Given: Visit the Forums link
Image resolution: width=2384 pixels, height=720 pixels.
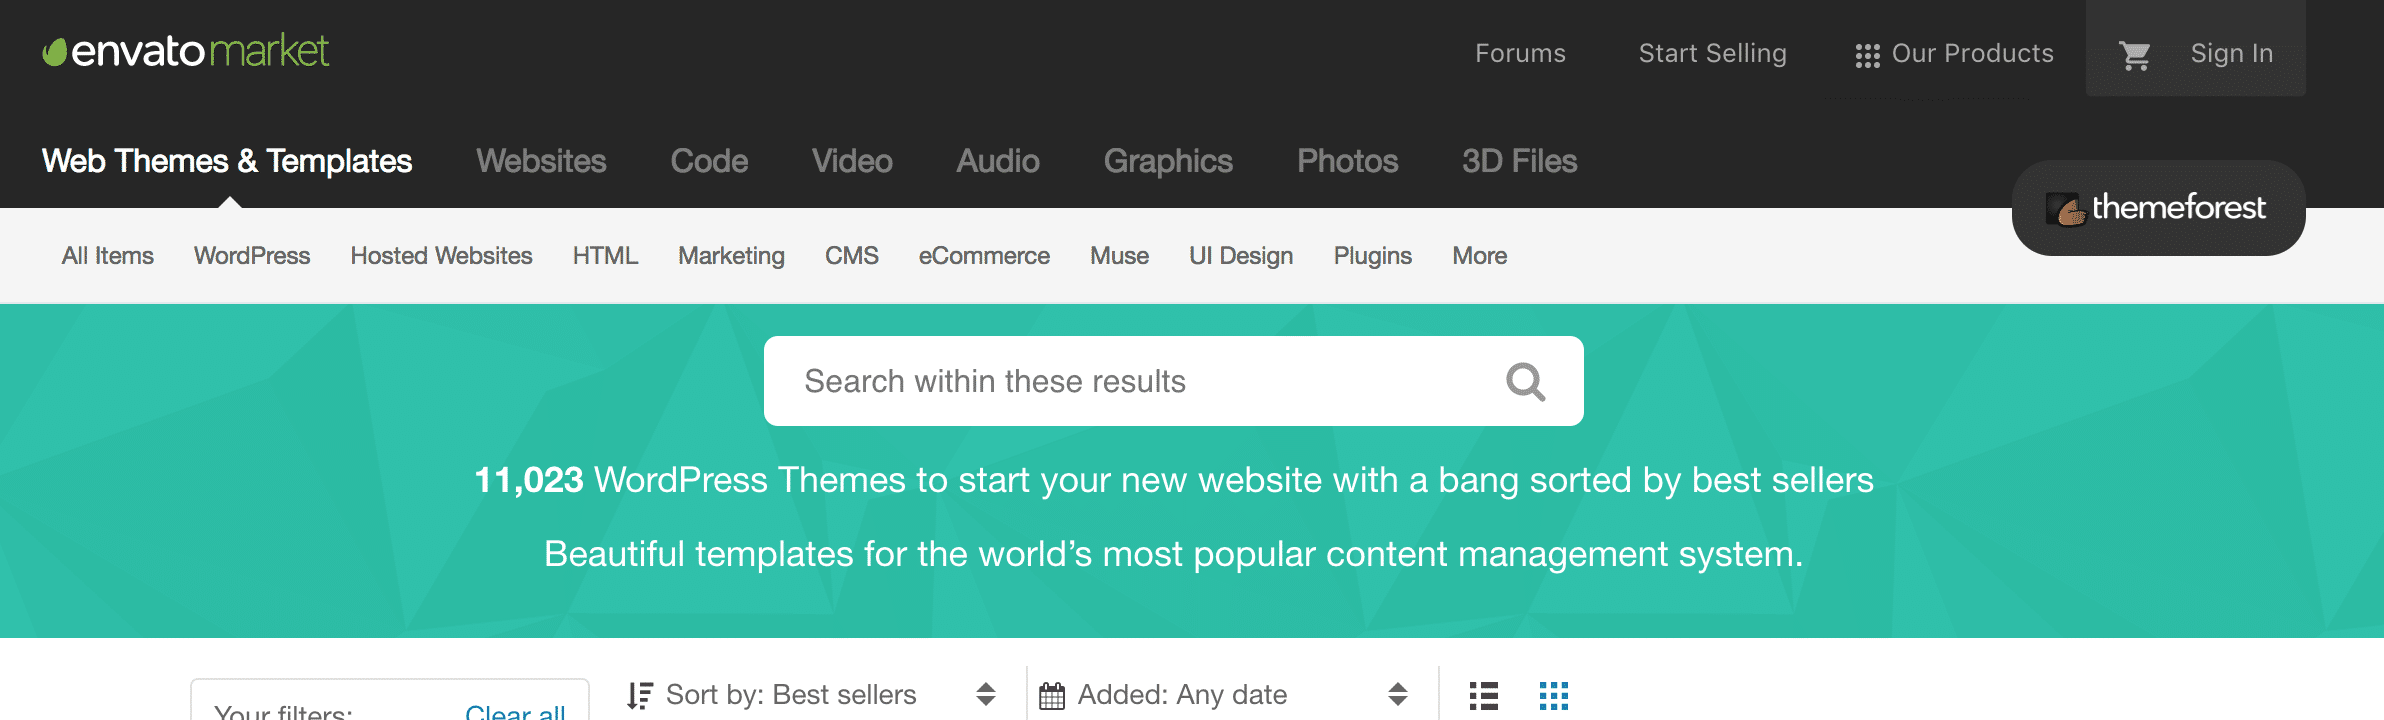Looking at the screenshot, I should pyautogui.click(x=1520, y=54).
